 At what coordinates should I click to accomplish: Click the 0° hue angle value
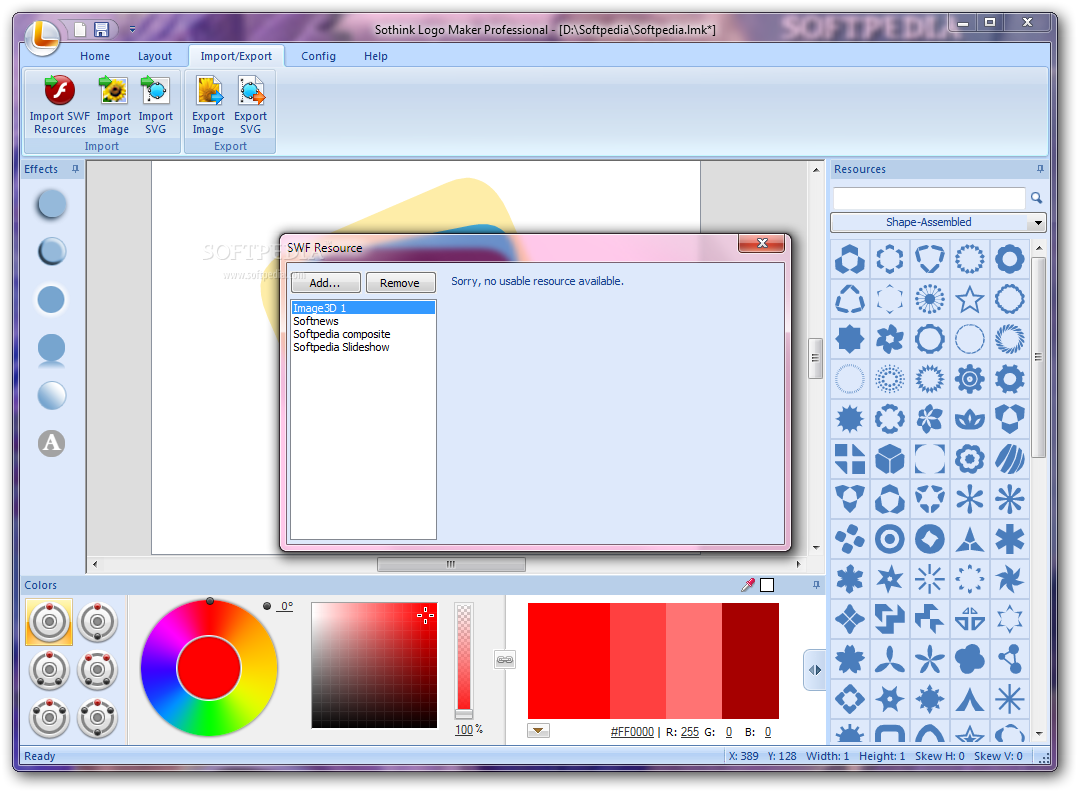(286, 606)
